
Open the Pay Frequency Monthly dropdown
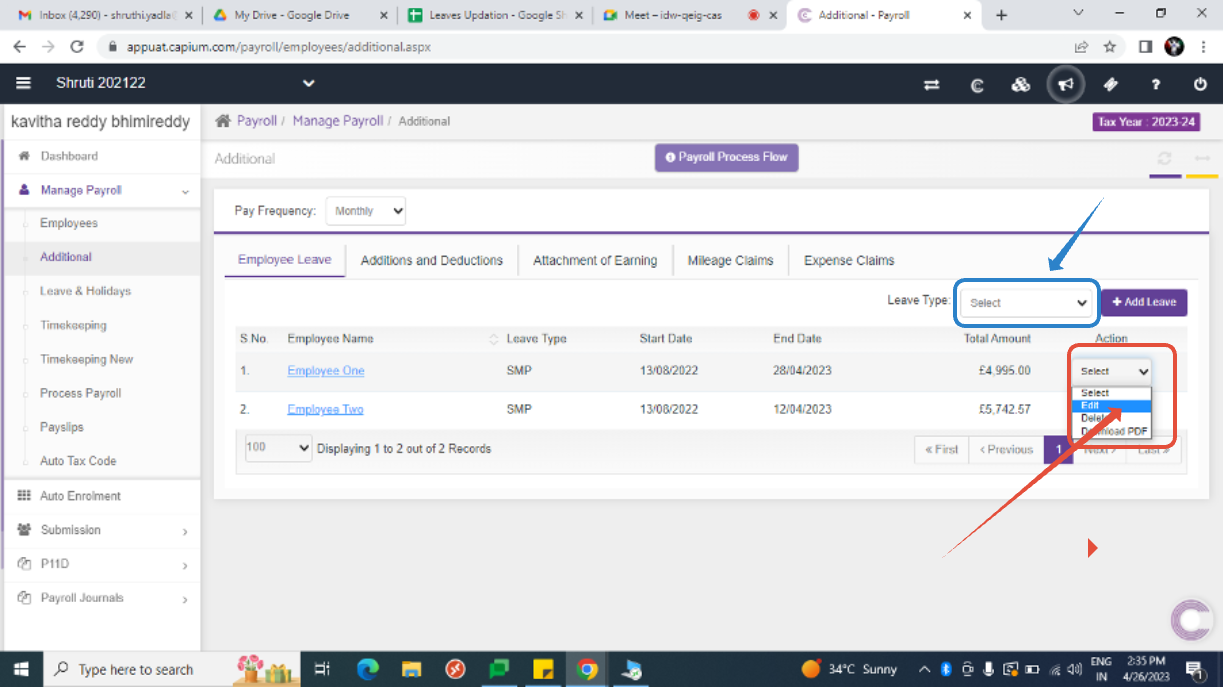tap(366, 211)
